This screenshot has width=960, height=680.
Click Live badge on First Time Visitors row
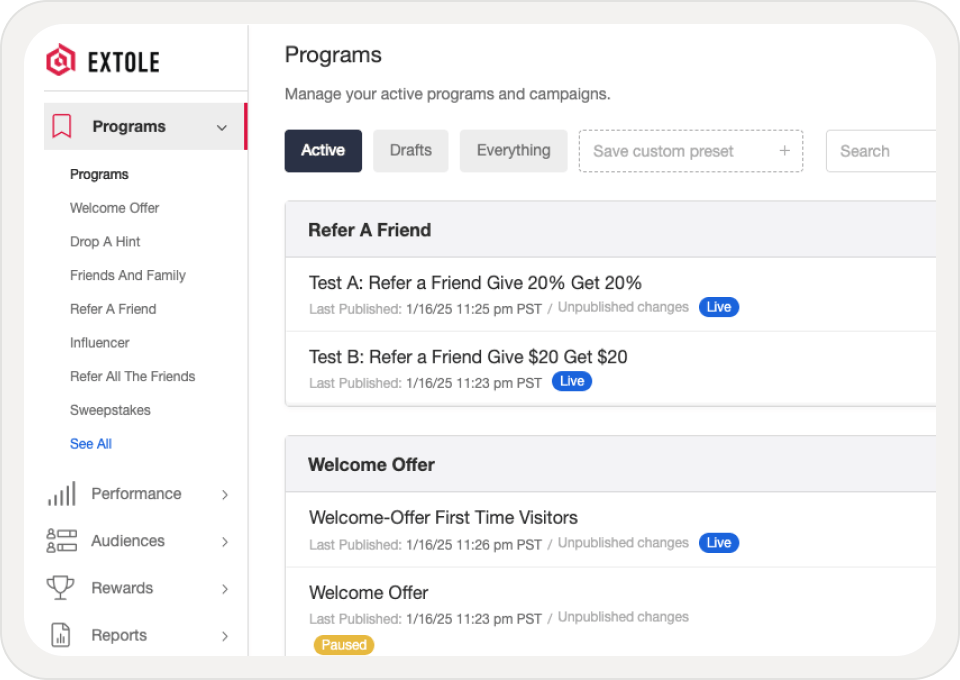point(719,542)
